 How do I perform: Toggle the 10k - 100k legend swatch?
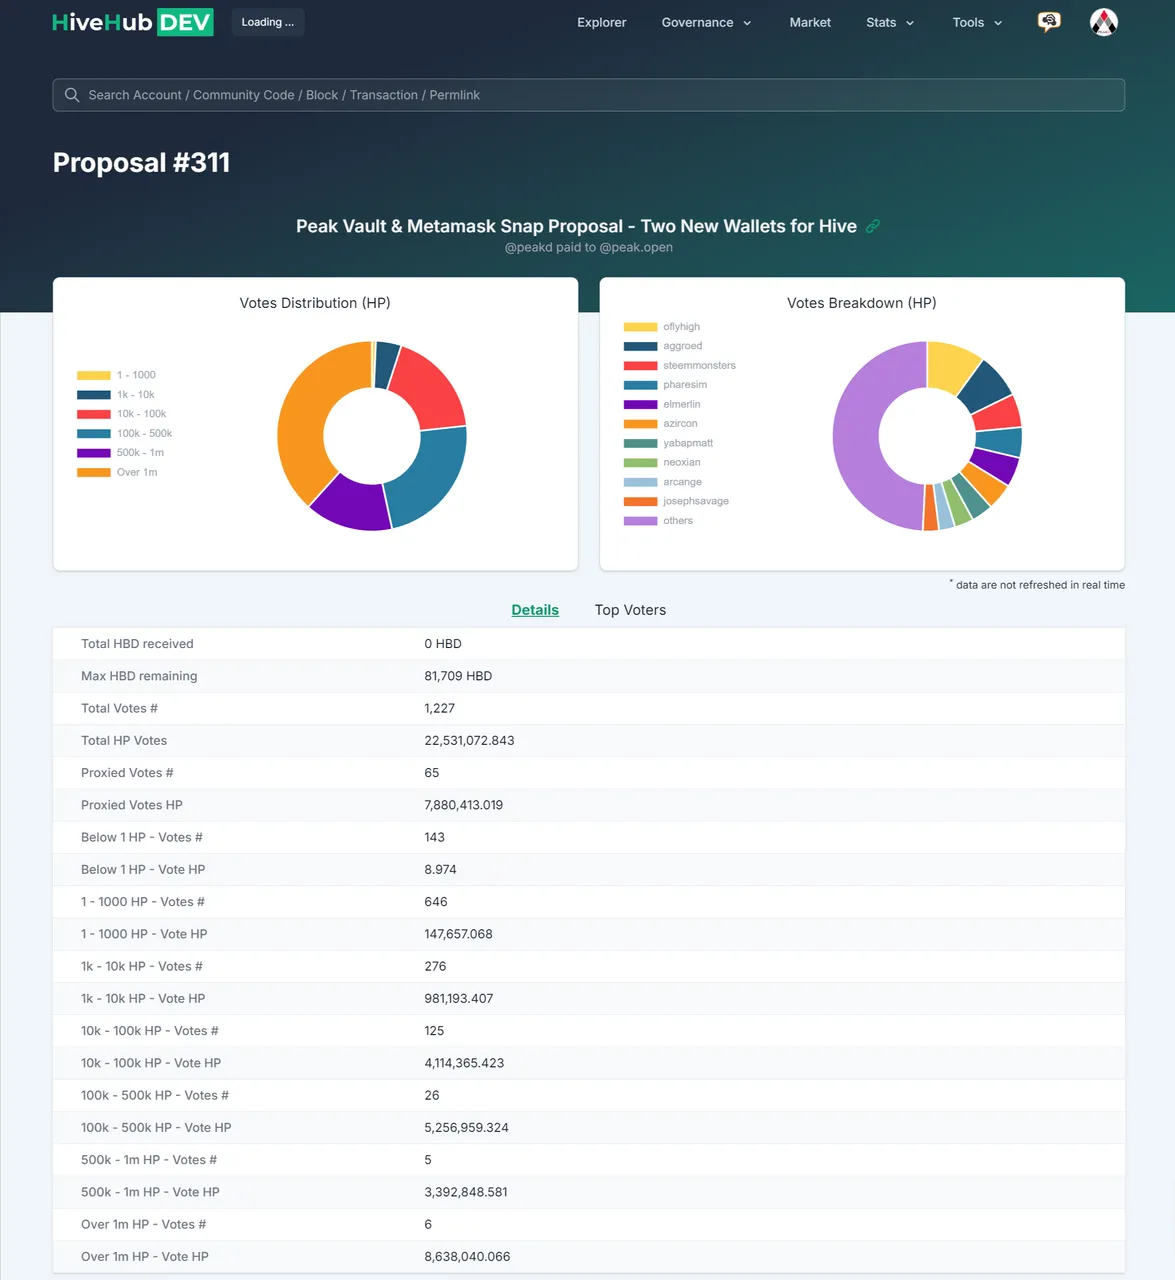click(94, 414)
